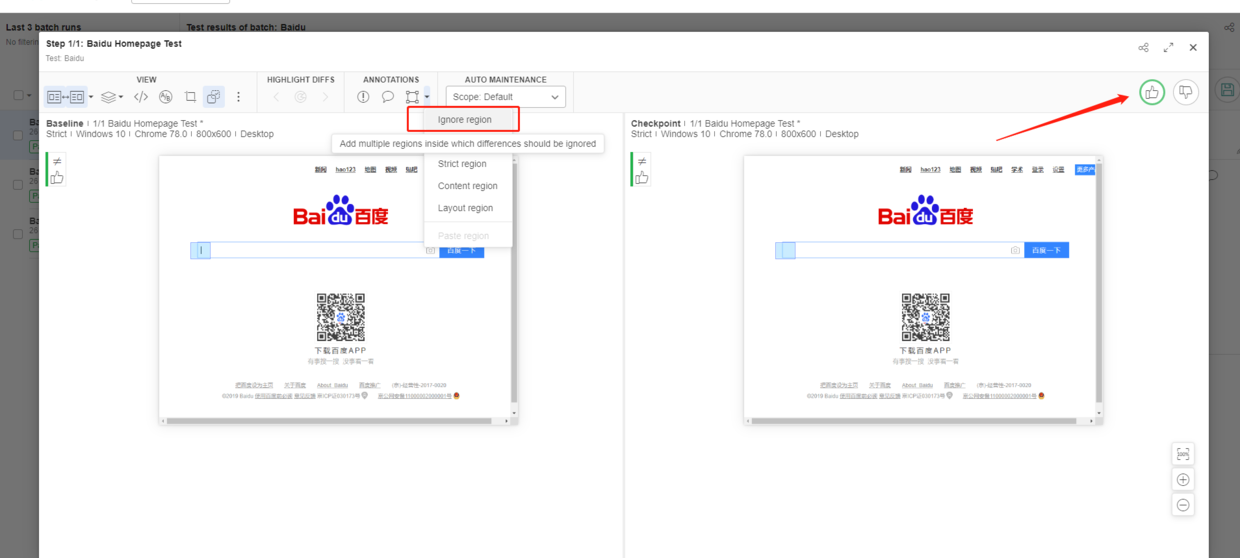
Task: Expand the layers dropdown arrow
Action: (x=121, y=97)
